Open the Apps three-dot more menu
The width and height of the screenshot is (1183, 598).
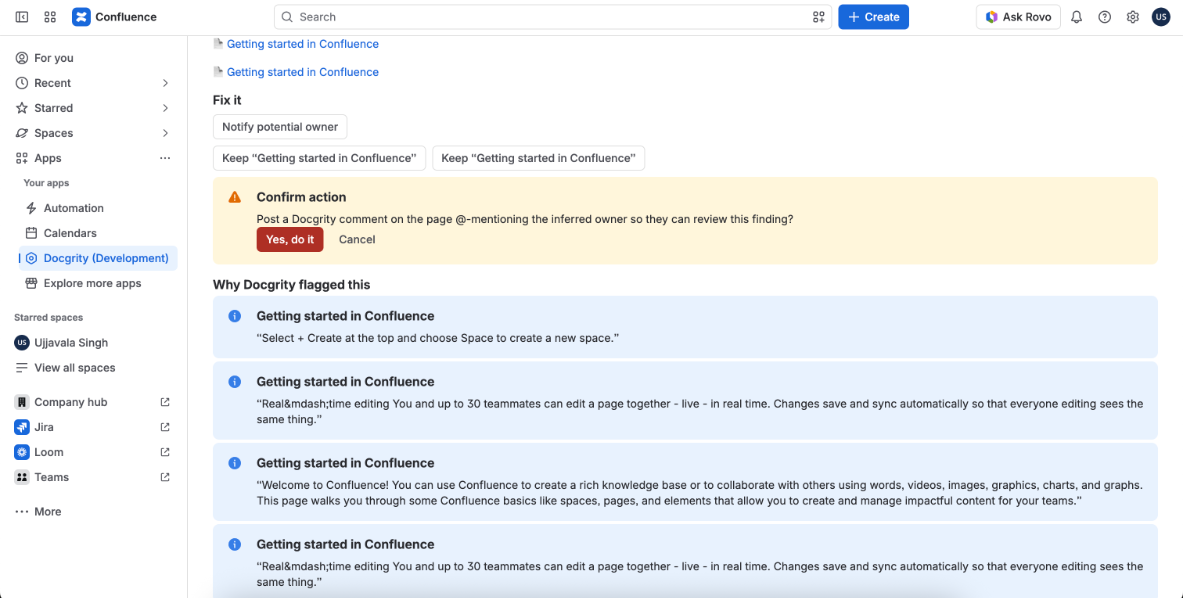(165, 158)
